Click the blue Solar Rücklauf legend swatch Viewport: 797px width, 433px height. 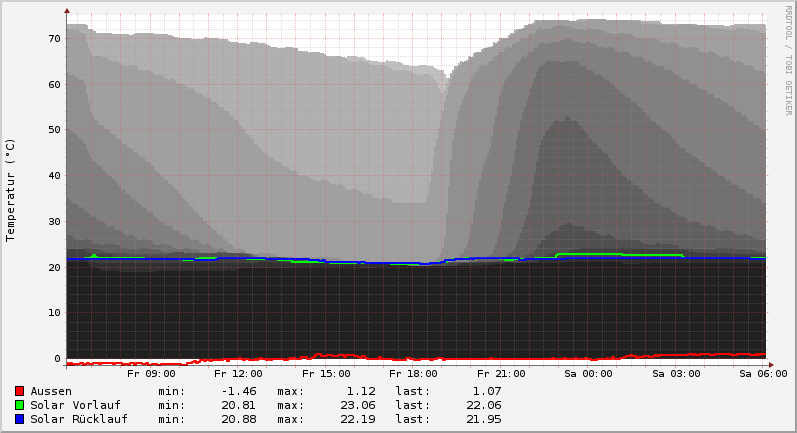click(20, 419)
